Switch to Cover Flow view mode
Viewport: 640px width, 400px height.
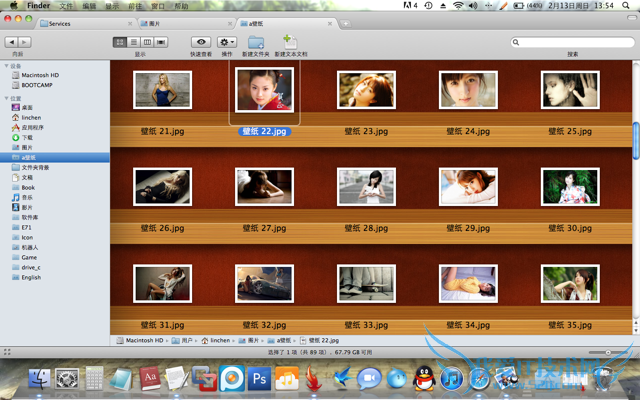pos(160,42)
